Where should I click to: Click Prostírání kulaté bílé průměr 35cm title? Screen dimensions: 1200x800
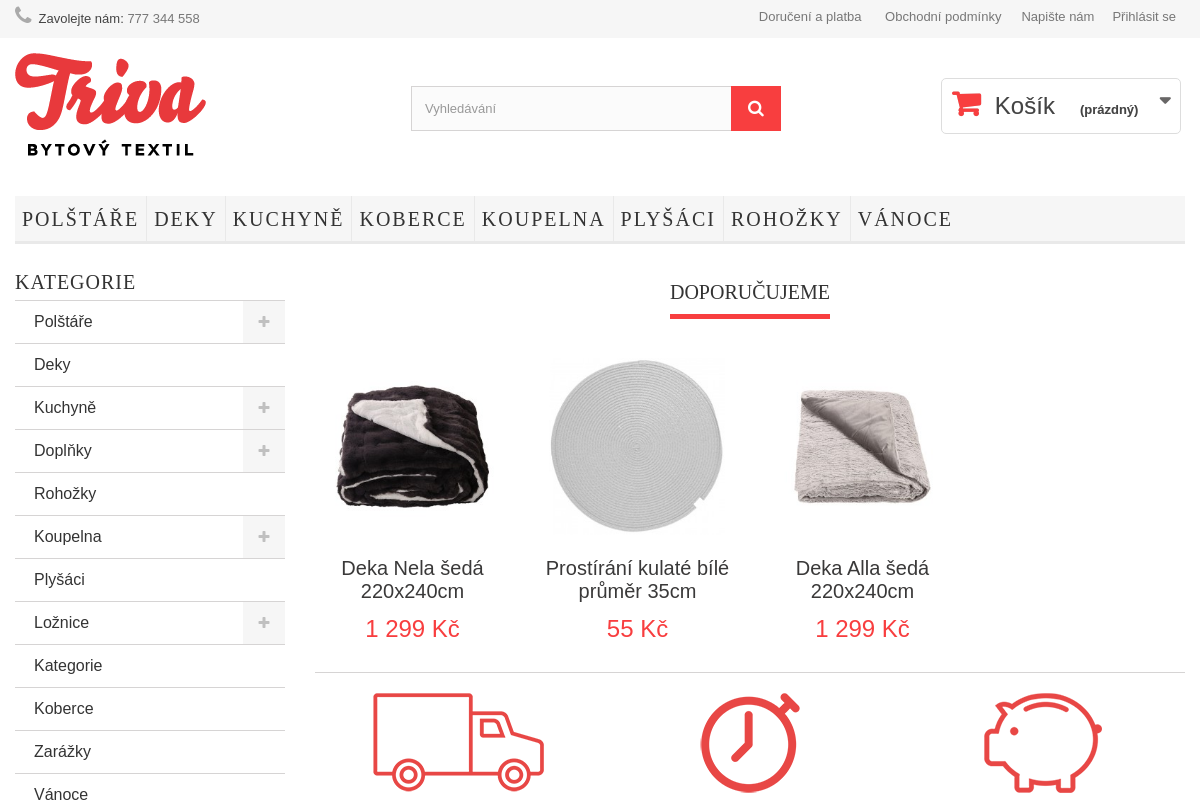637,580
